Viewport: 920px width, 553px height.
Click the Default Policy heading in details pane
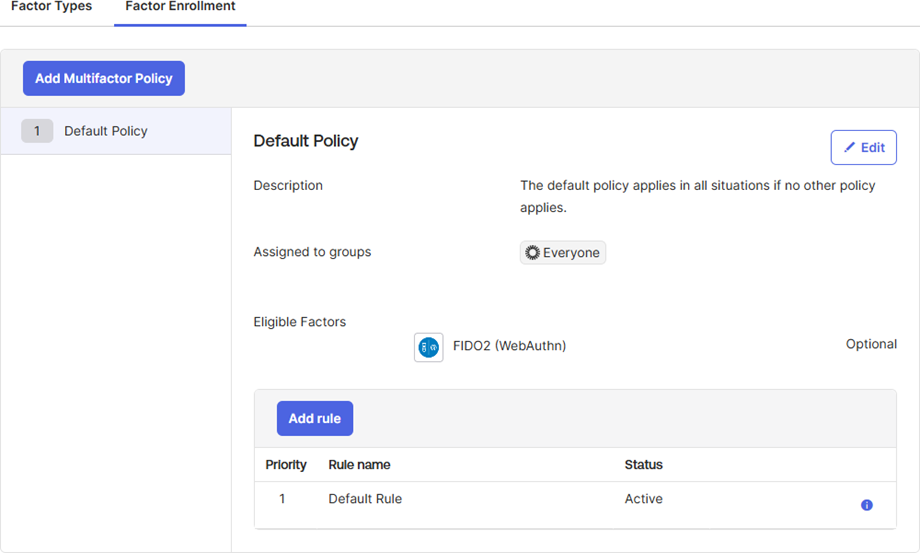[305, 141]
